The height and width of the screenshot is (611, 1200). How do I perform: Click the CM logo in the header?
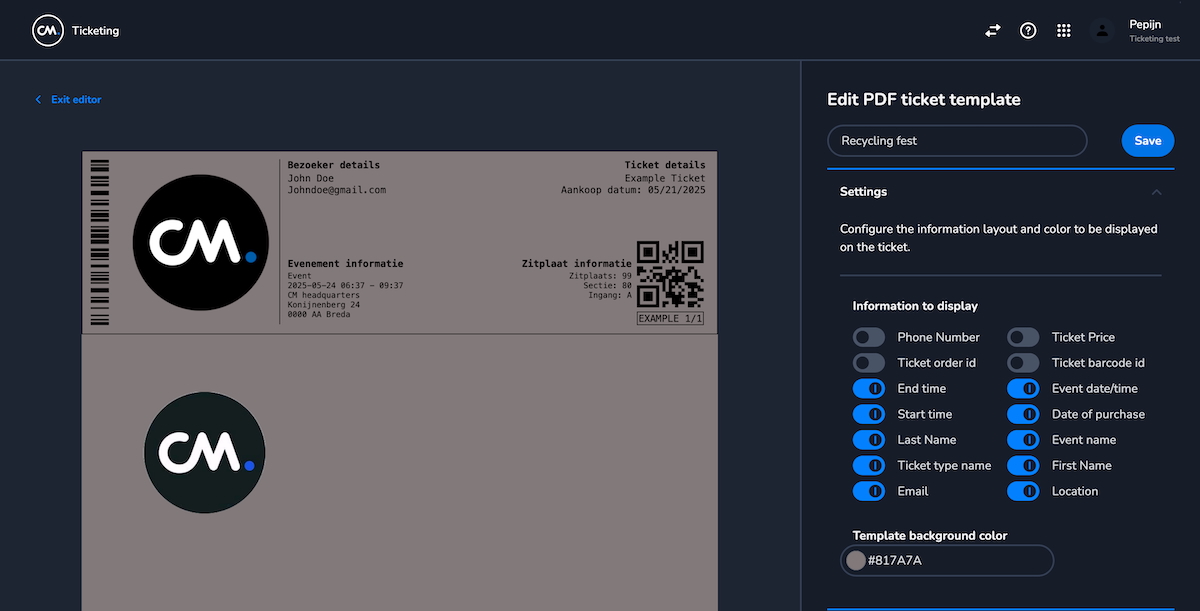pyautogui.click(x=47, y=30)
